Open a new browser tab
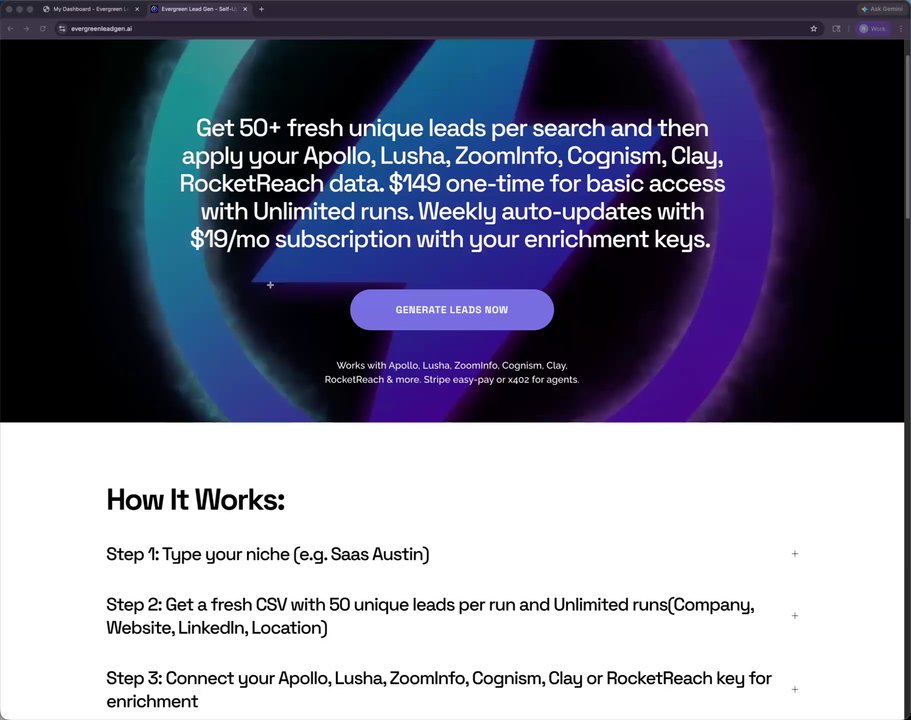Screen dimensions: 911x720 pyautogui.click(x=261, y=9)
